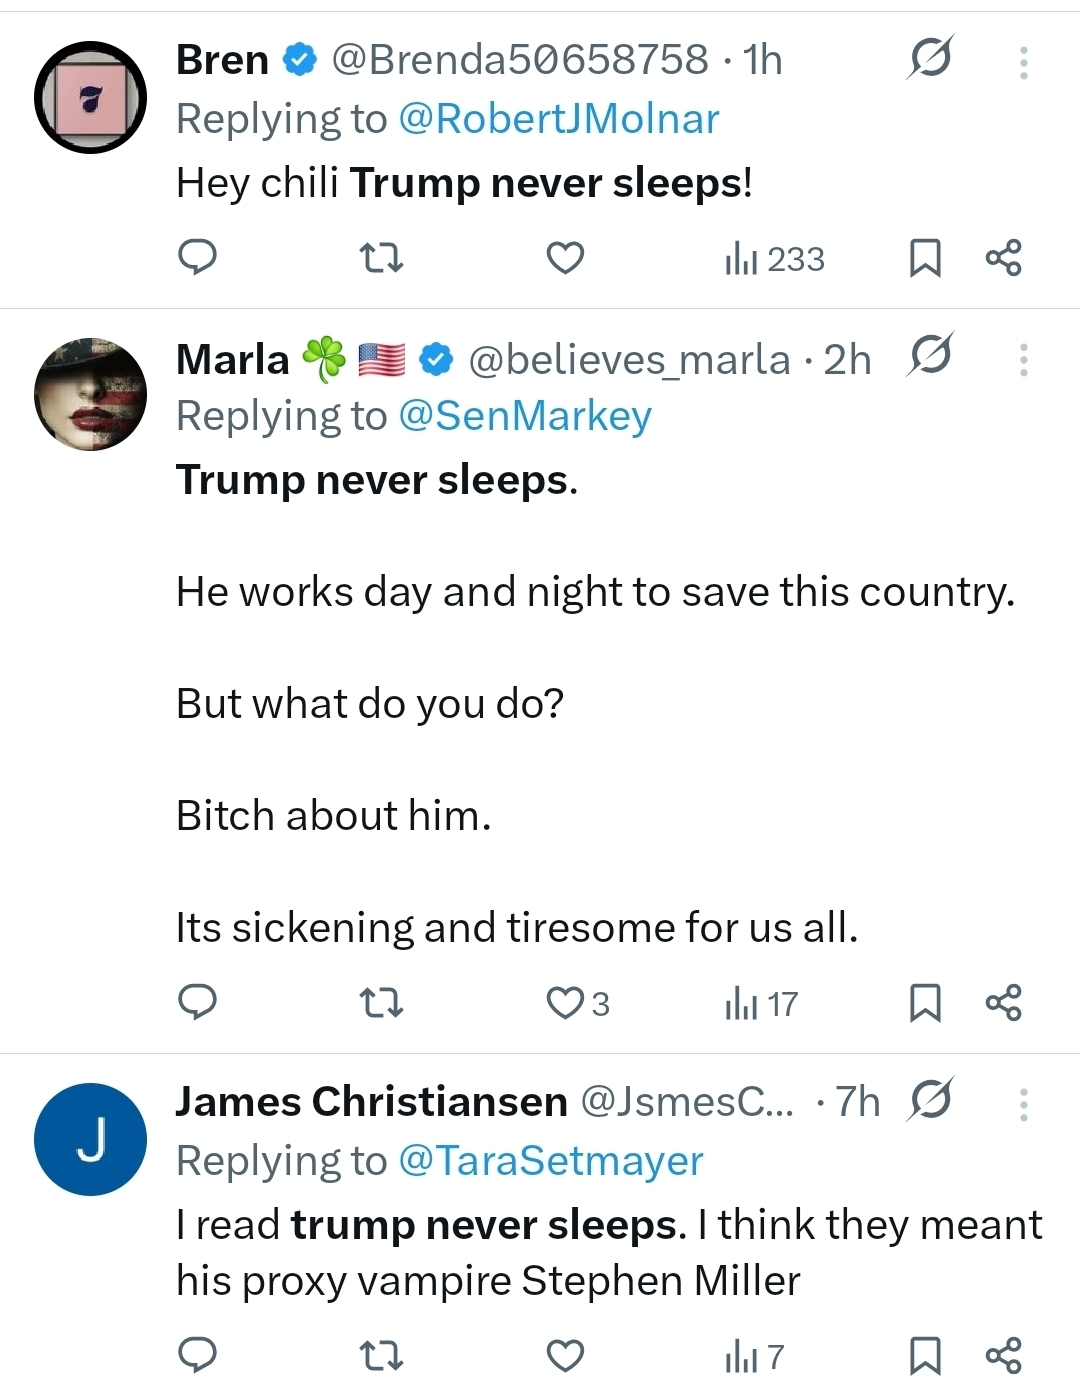Share Bren's tweet

coord(1004,258)
